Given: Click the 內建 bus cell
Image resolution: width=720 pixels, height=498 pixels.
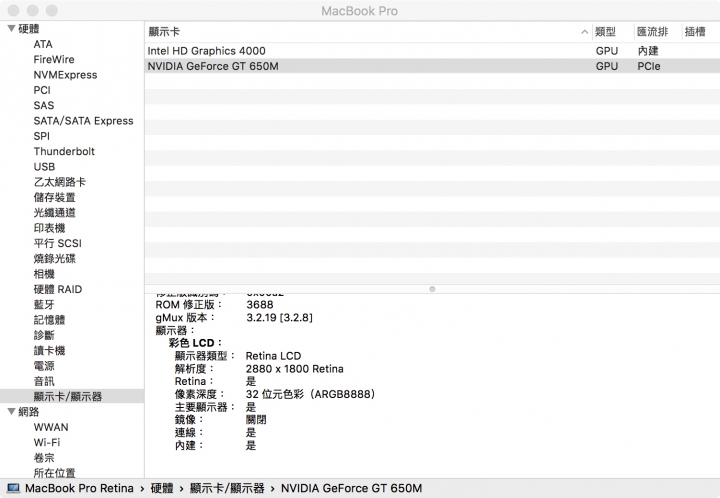Looking at the screenshot, I should click(648, 51).
